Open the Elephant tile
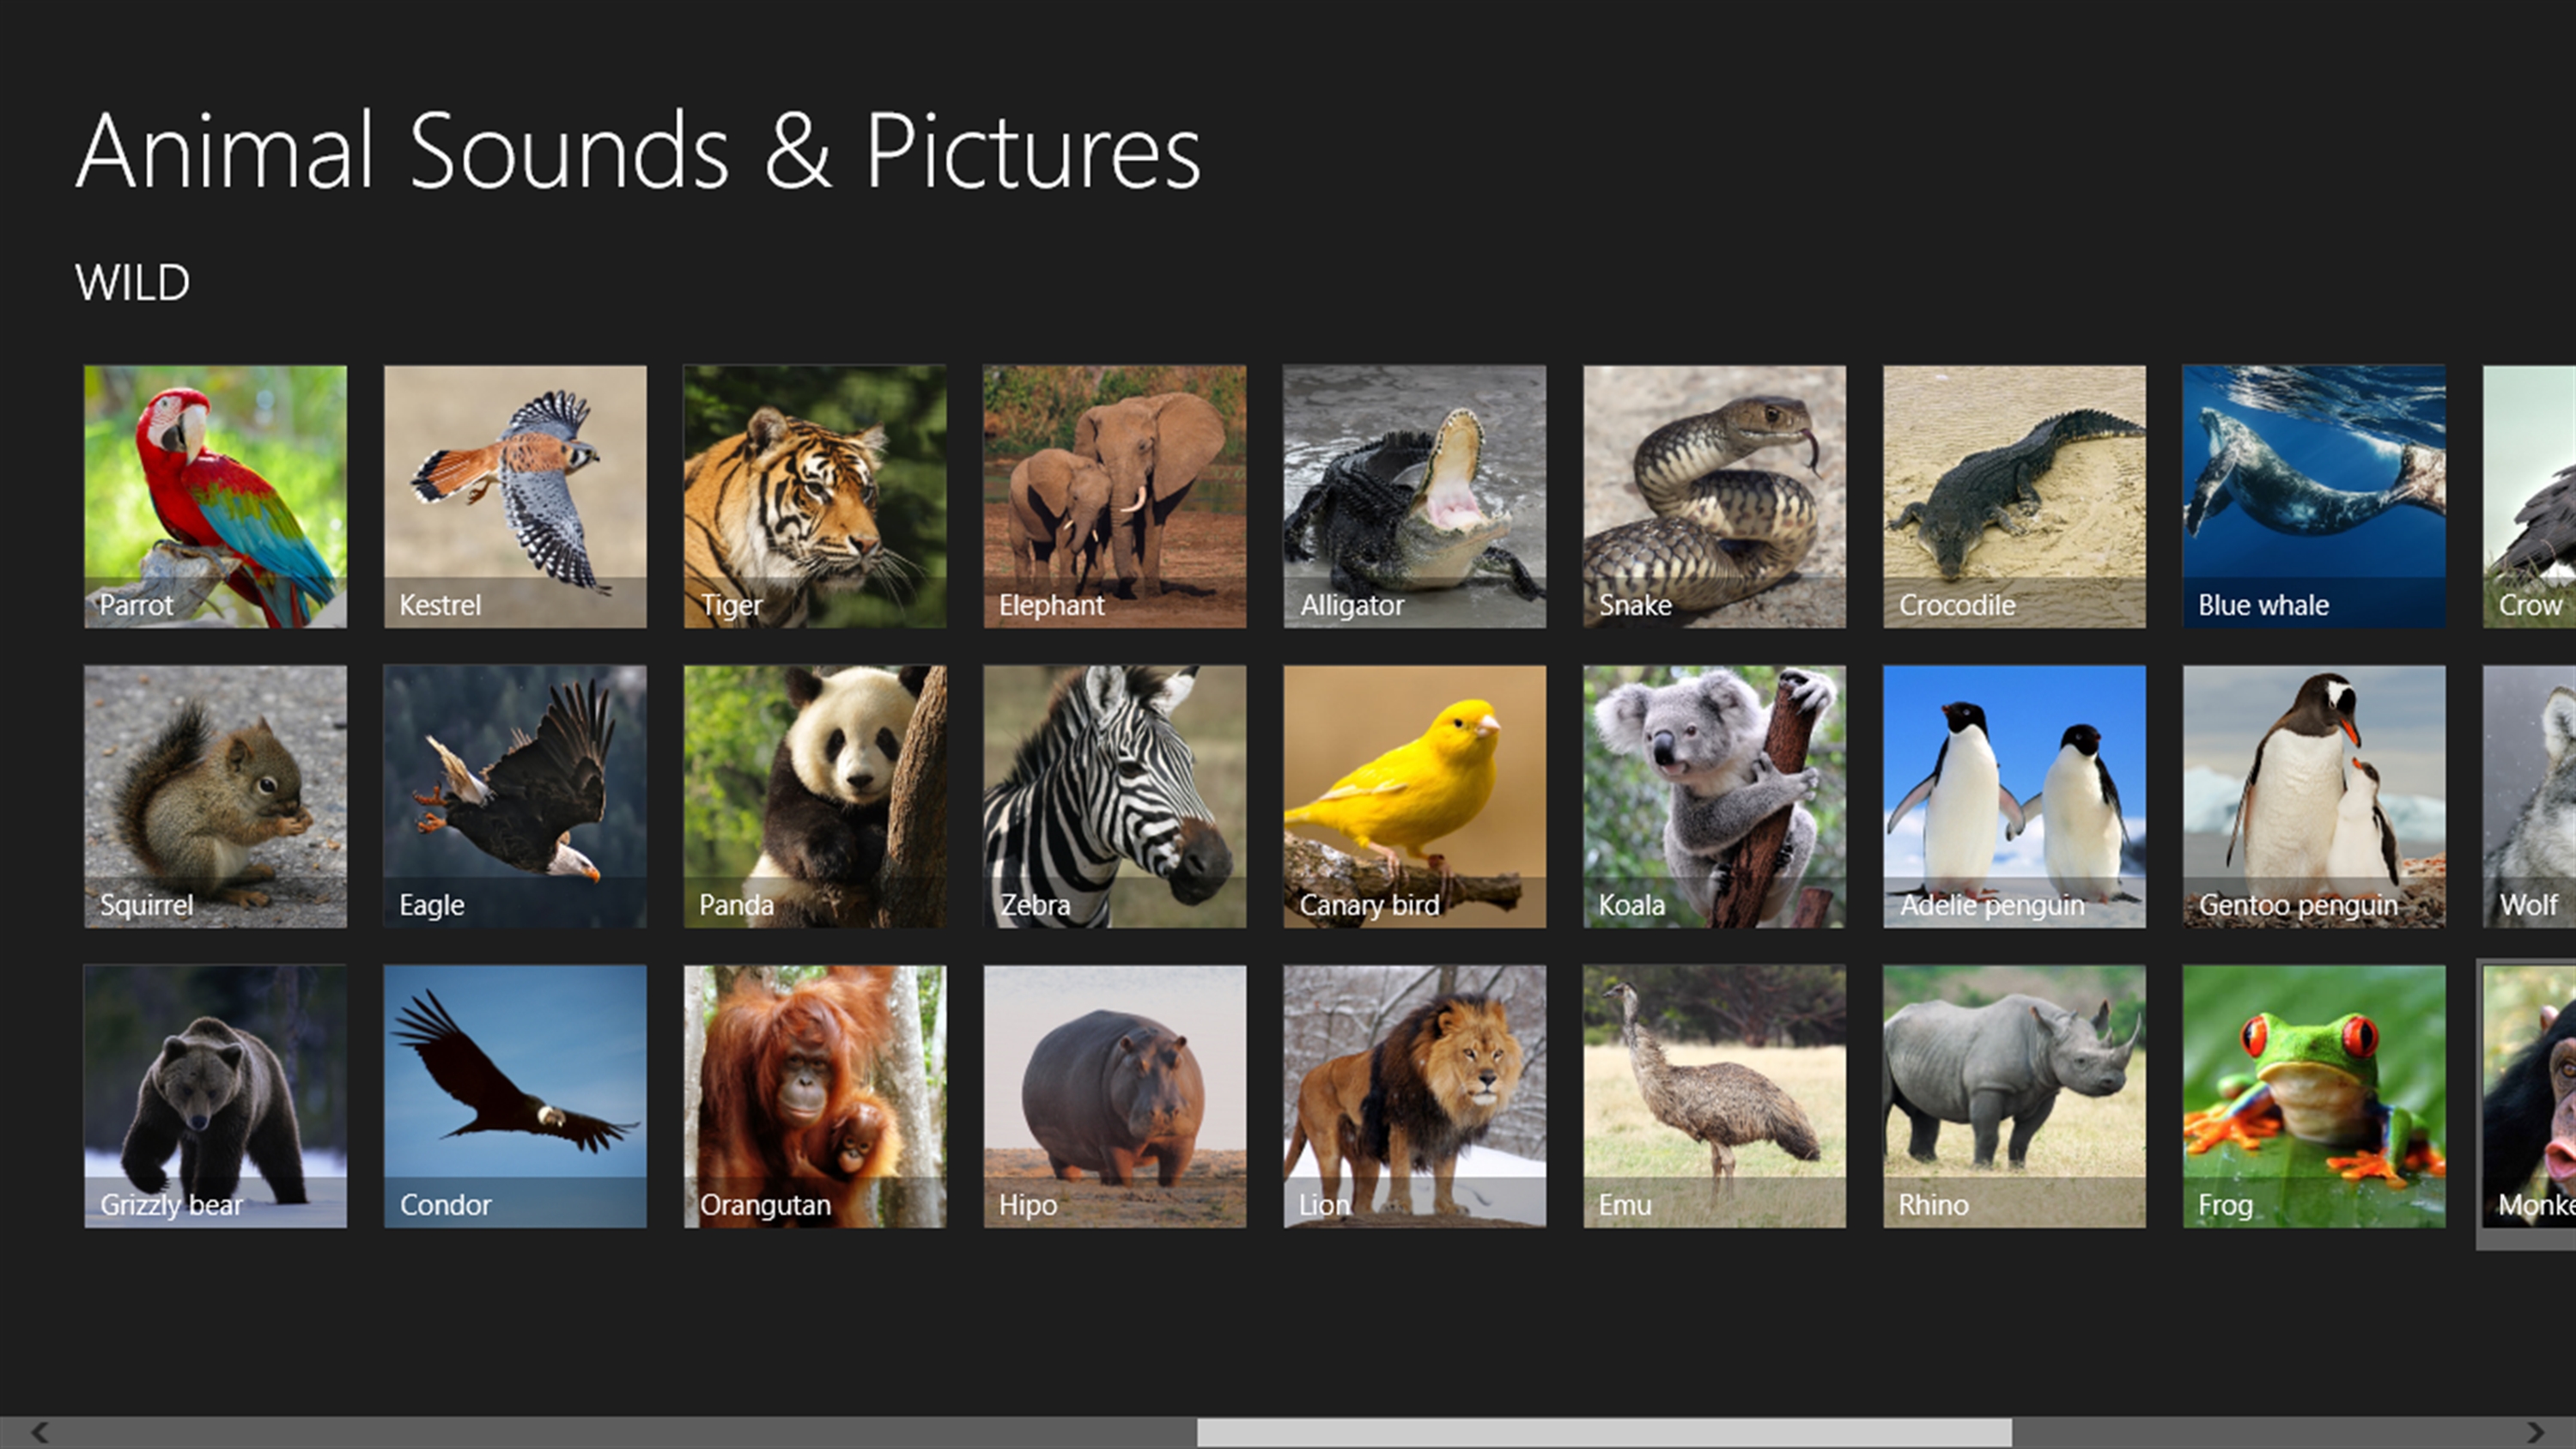Image resolution: width=2576 pixels, height=1449 pixels. click(x=1115, y=496)
